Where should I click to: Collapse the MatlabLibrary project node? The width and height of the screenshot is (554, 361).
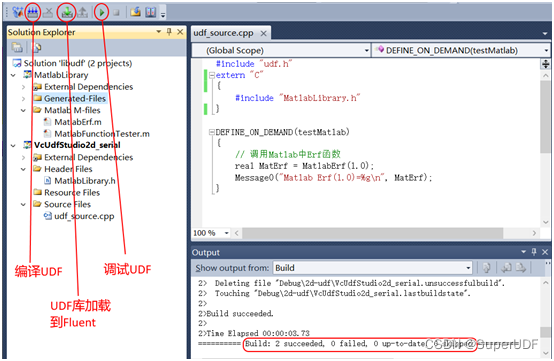click(x=13, y=75)
